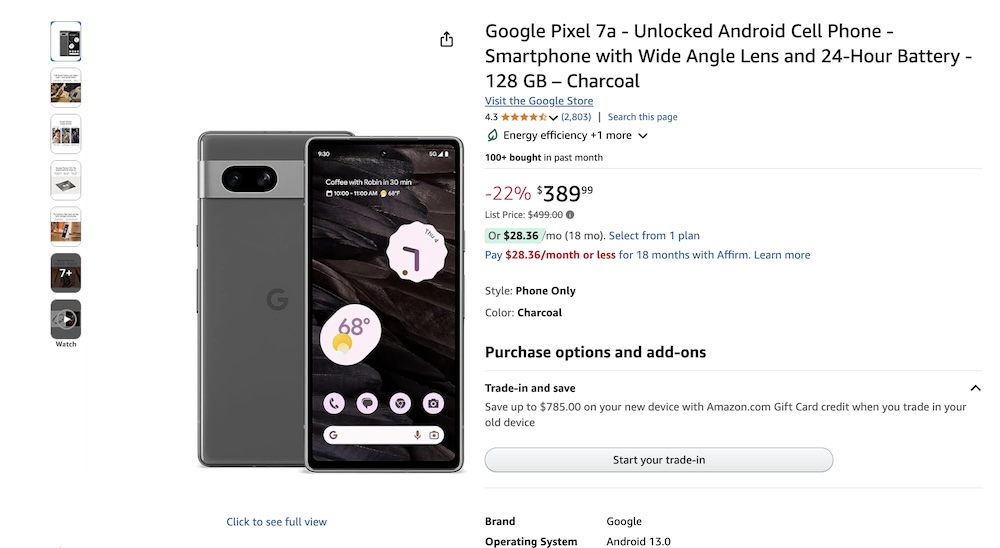Screen dimensions: 1000x548
Task: Click Learn more about Affirm
Action: tap(782, 255)
